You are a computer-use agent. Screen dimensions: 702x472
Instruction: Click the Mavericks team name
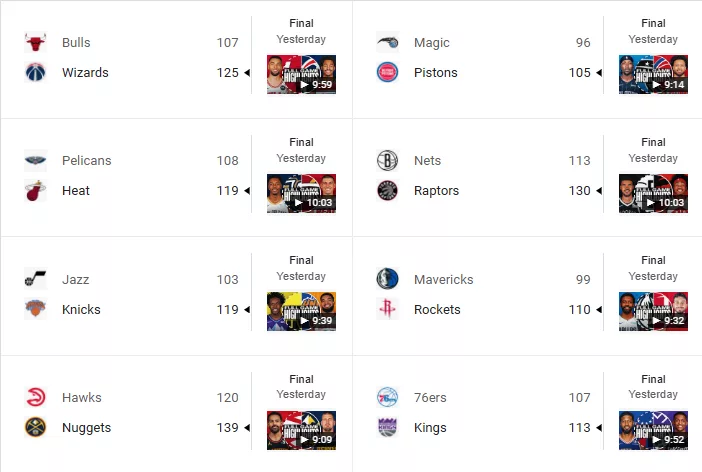pyautogui.click(x=444, y=279)
